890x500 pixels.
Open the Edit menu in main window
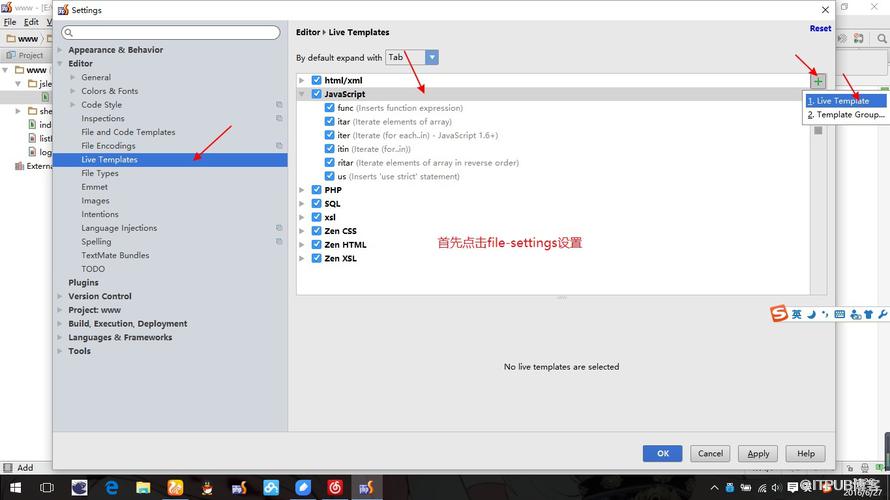(x=31, y=22)
